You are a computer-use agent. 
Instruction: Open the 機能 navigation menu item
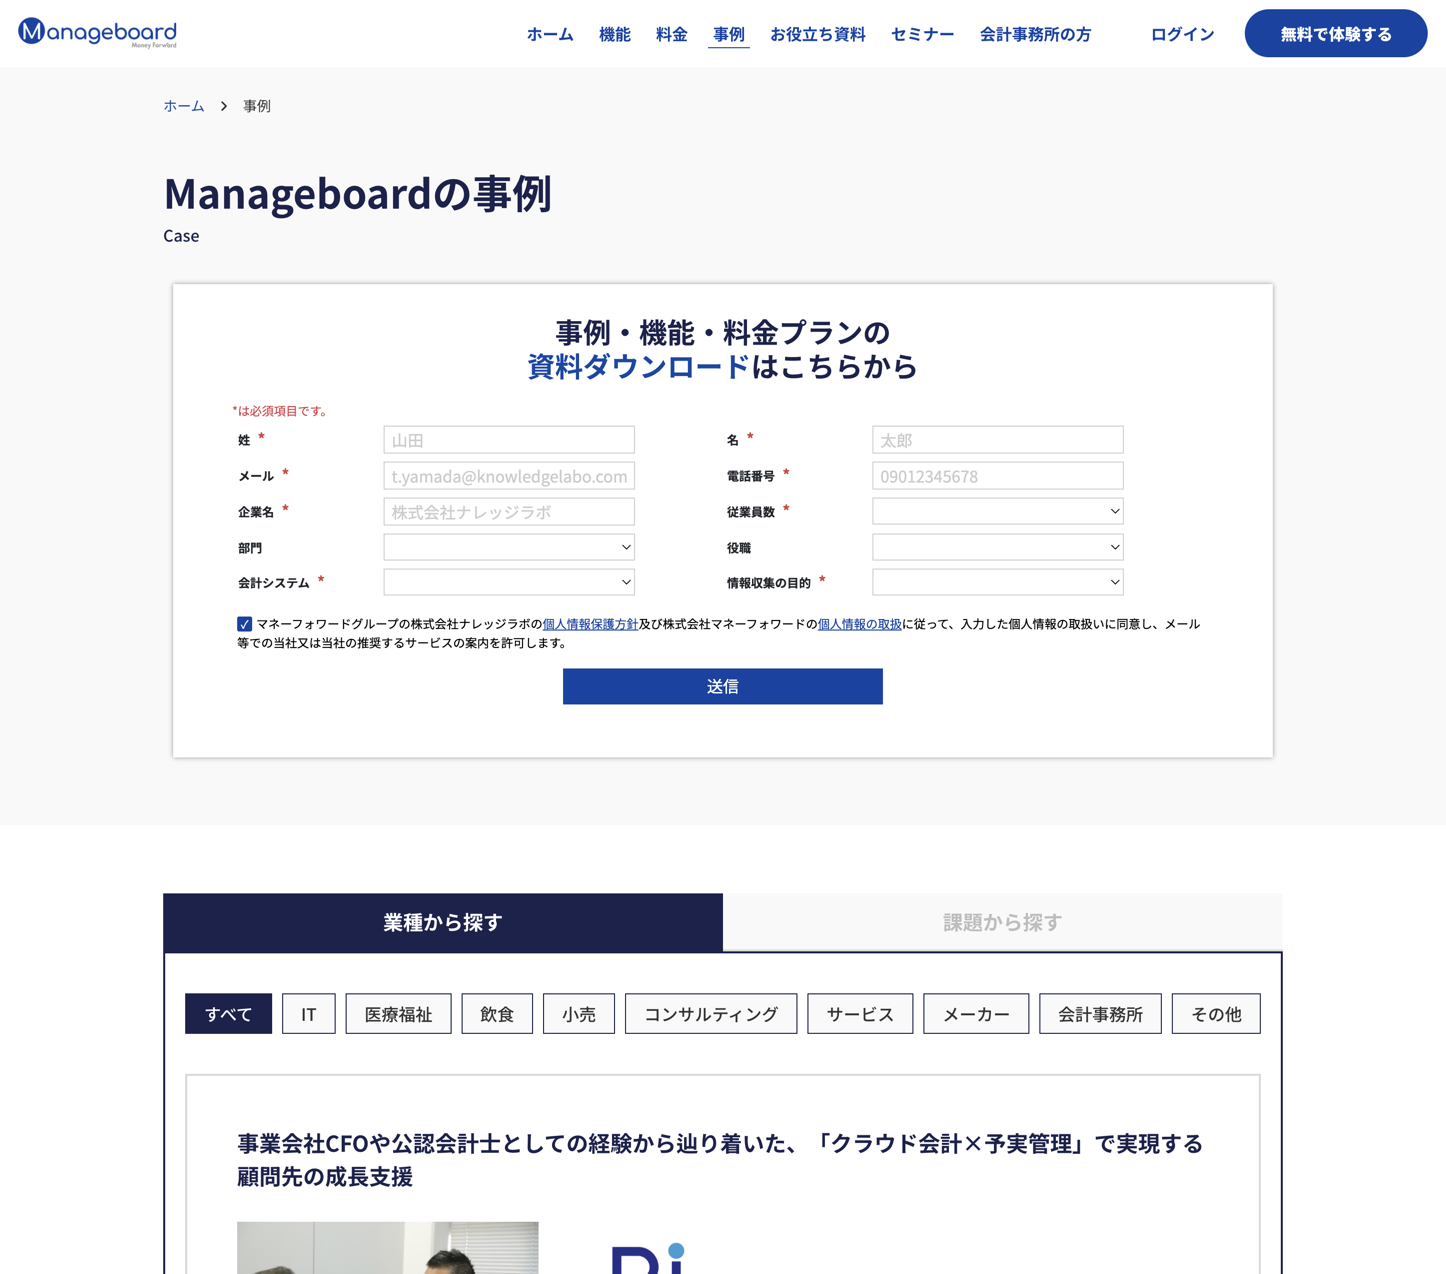(614, 34)
